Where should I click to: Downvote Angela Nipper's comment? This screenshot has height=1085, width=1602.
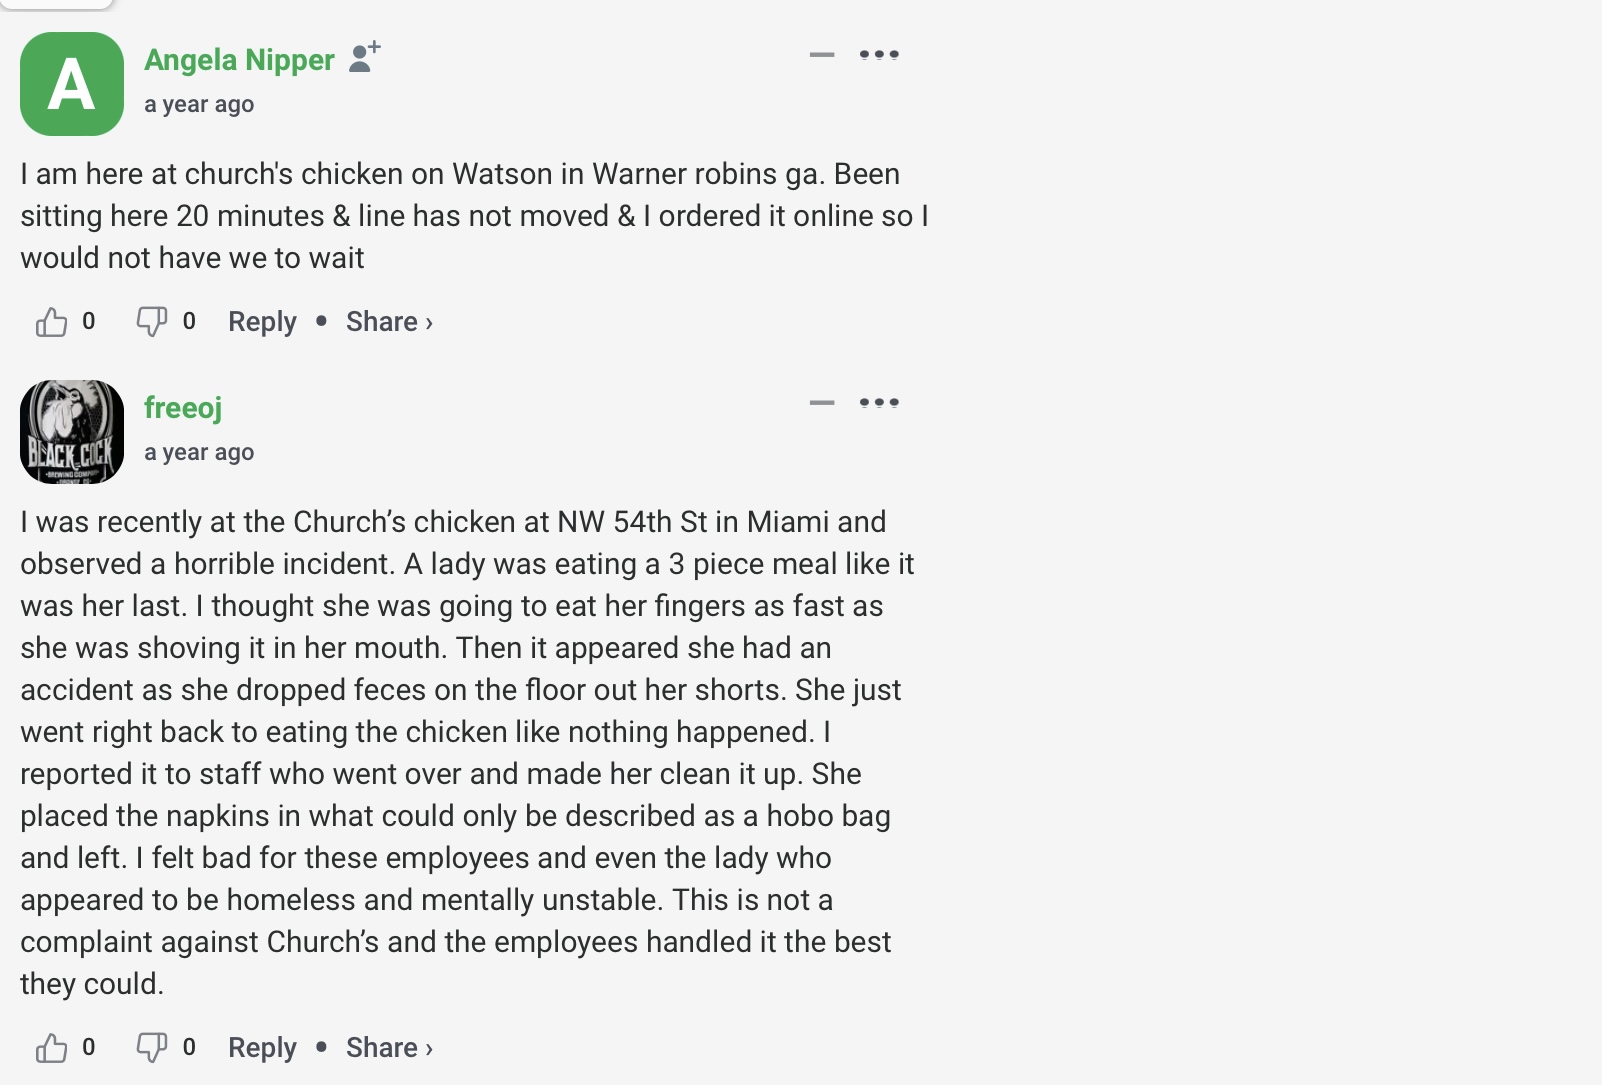pyautogui.click(x=152, y=322)
